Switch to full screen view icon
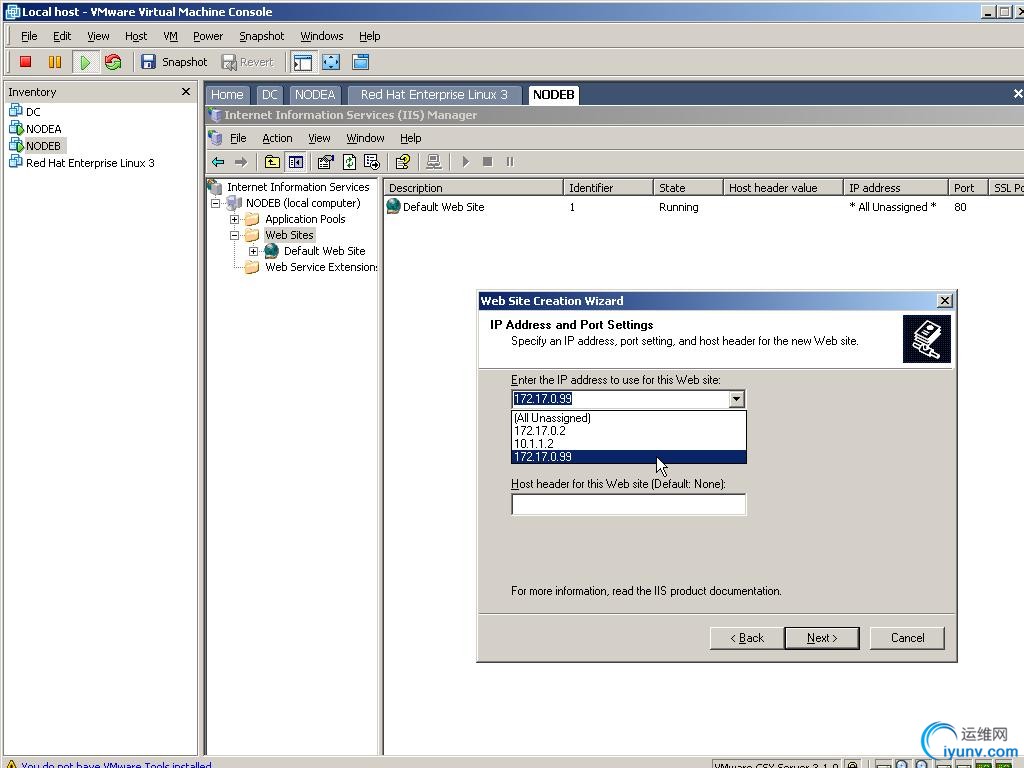1024x768 pixels. (x=331, y=62)
